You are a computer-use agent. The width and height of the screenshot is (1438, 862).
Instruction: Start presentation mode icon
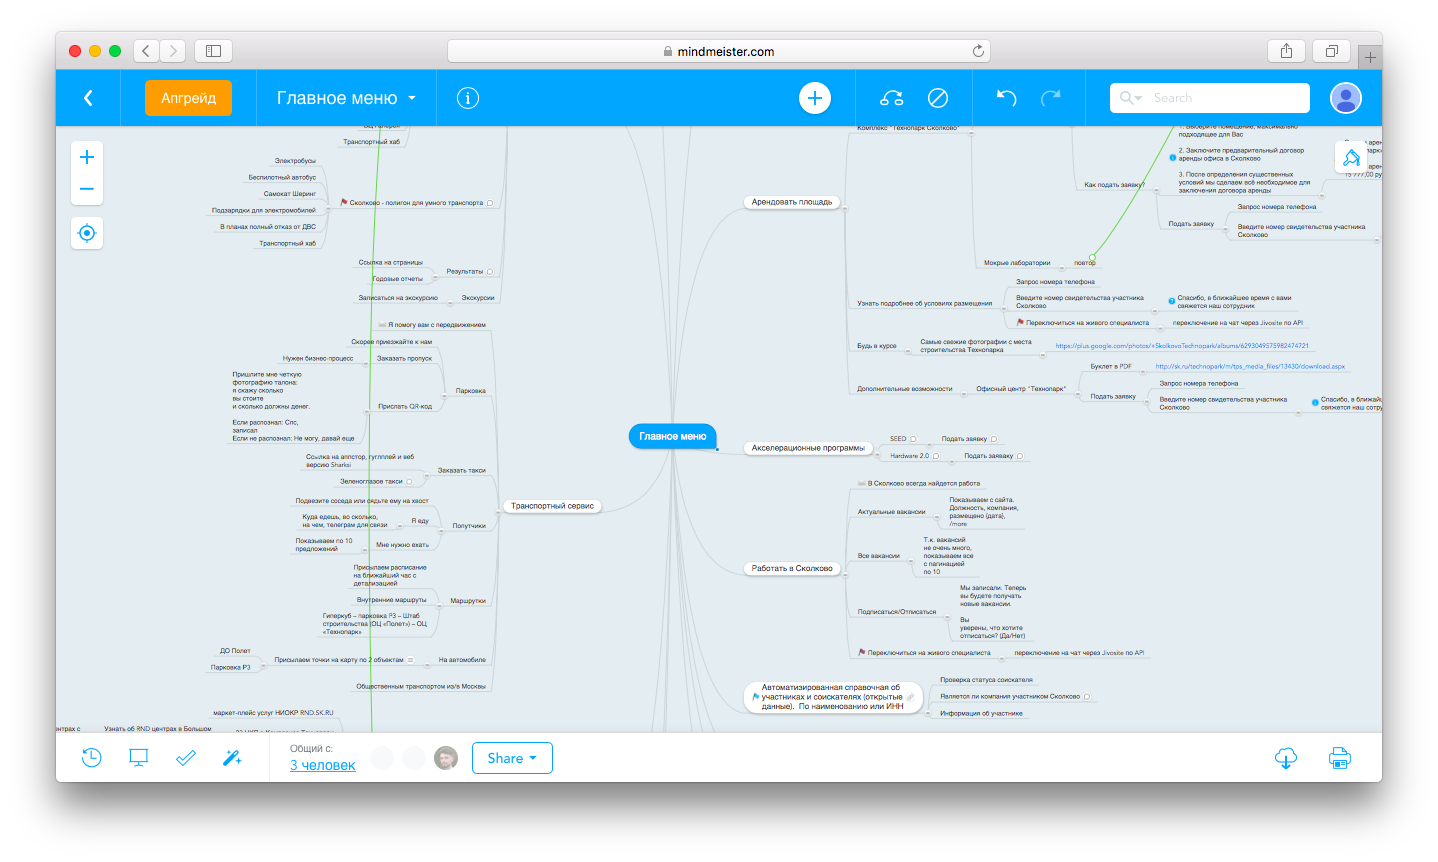139,758
